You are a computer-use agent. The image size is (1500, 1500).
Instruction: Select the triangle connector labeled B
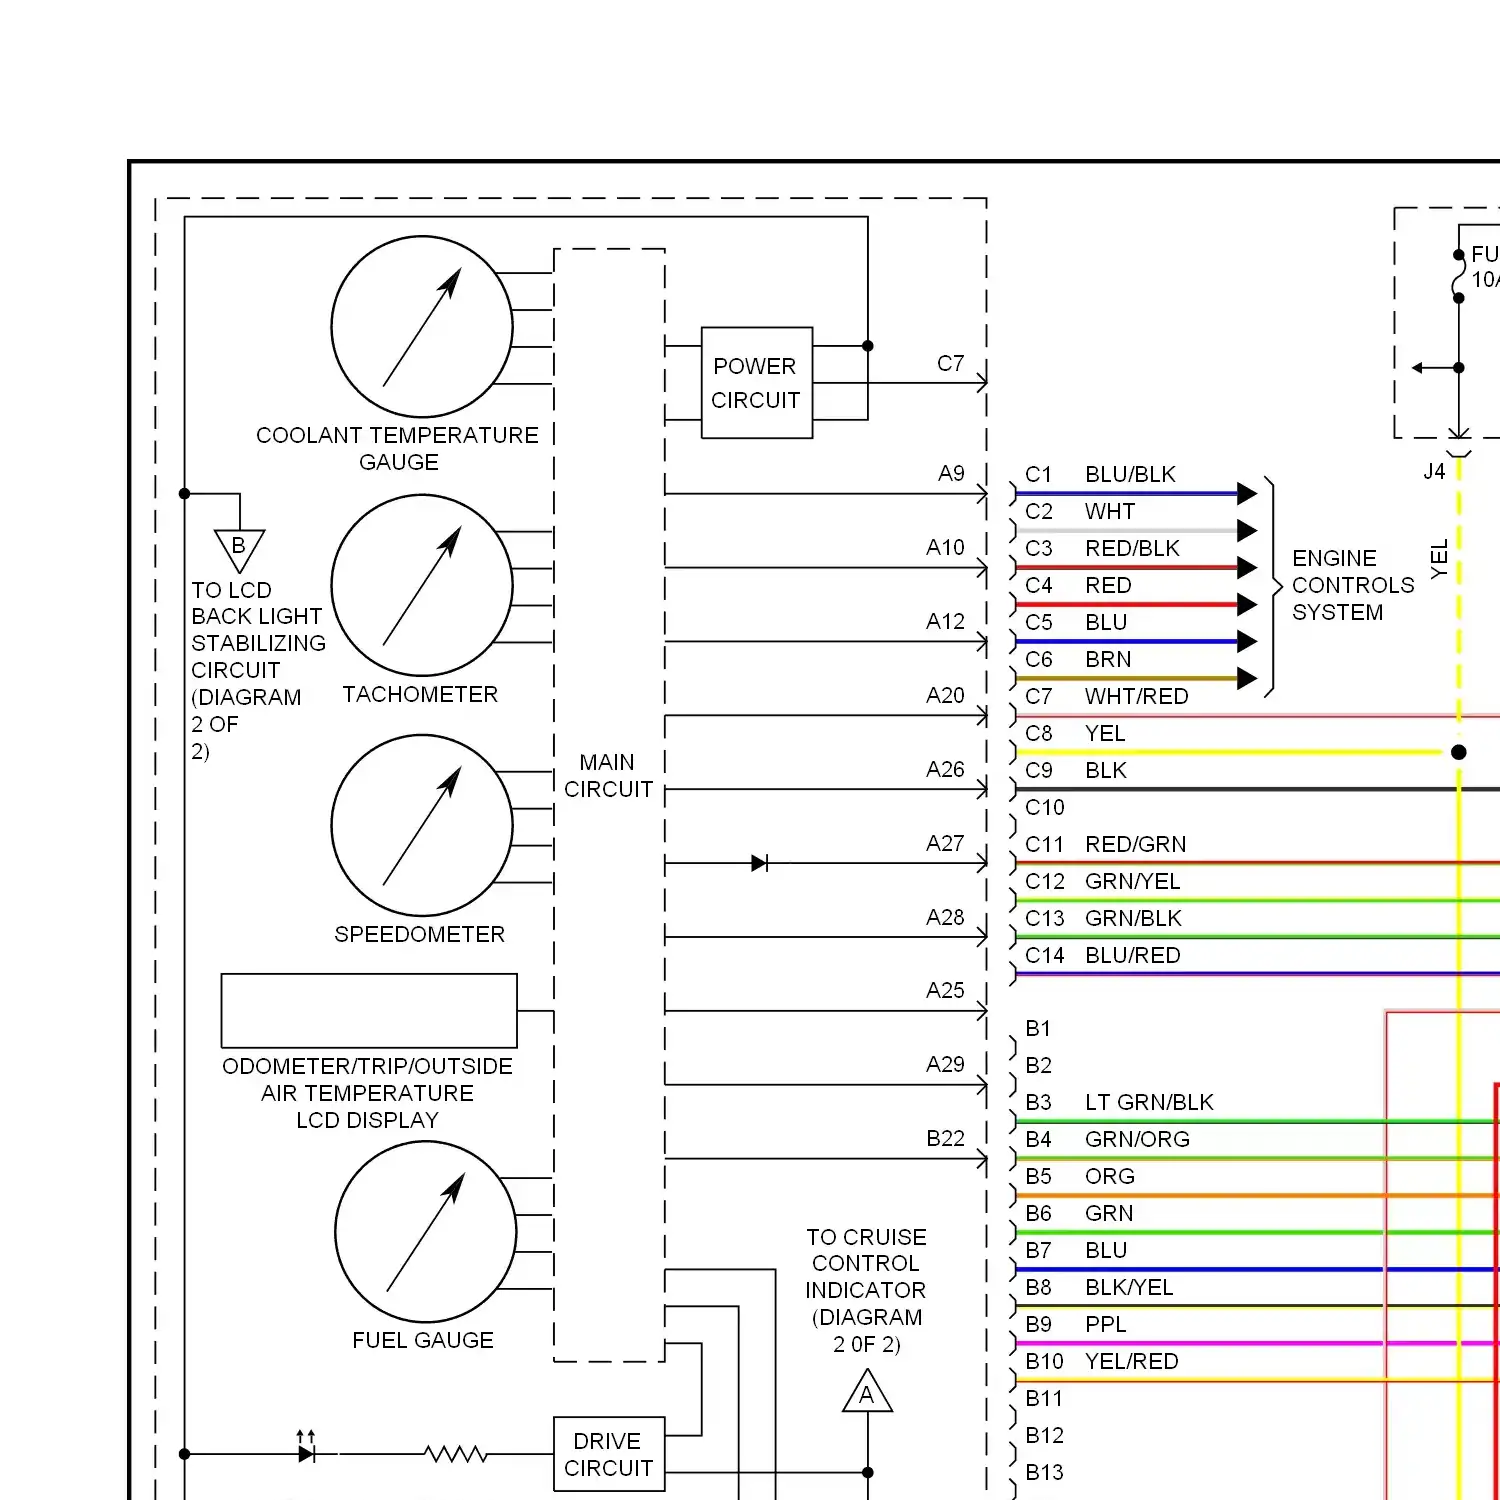240,551
